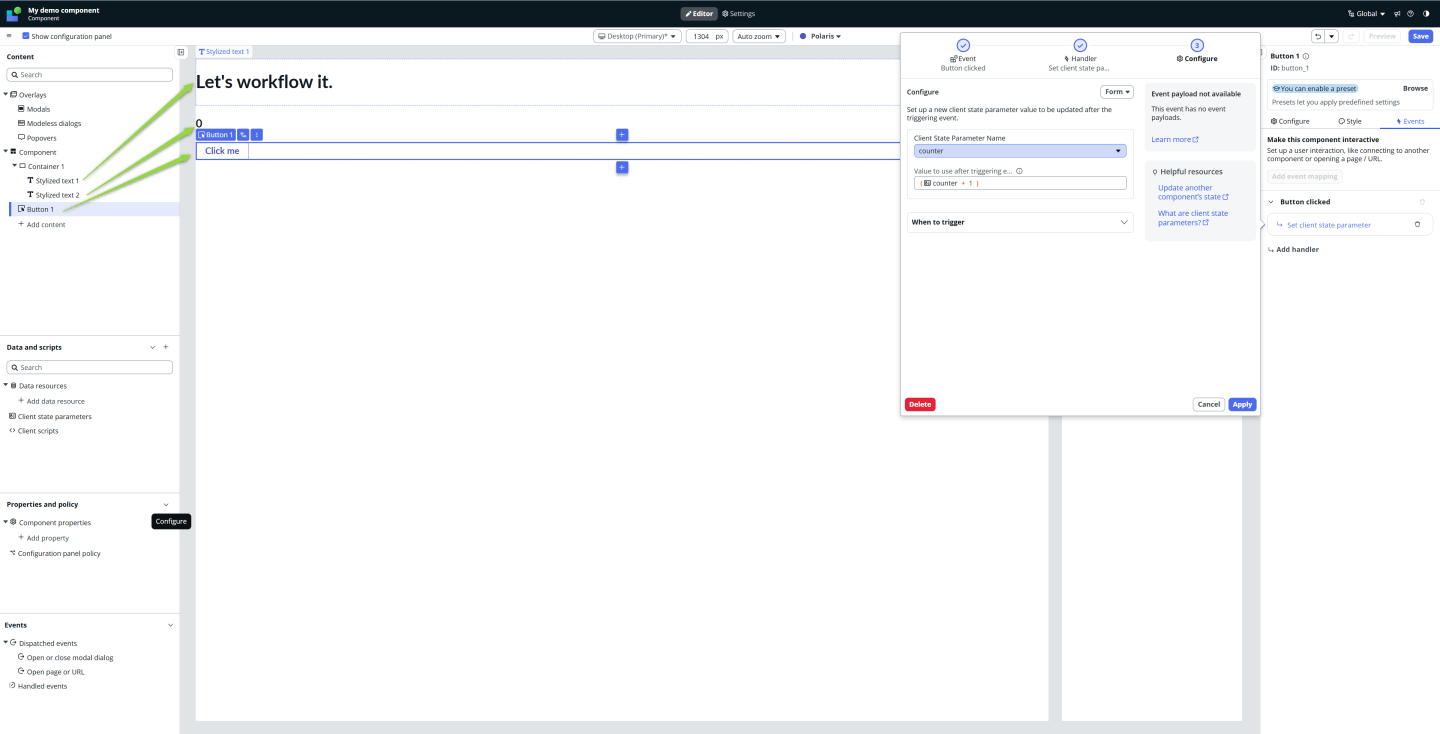The image size is (1440, 734).
Task: Switch to the Style tab
Action: pos(1350,121)
